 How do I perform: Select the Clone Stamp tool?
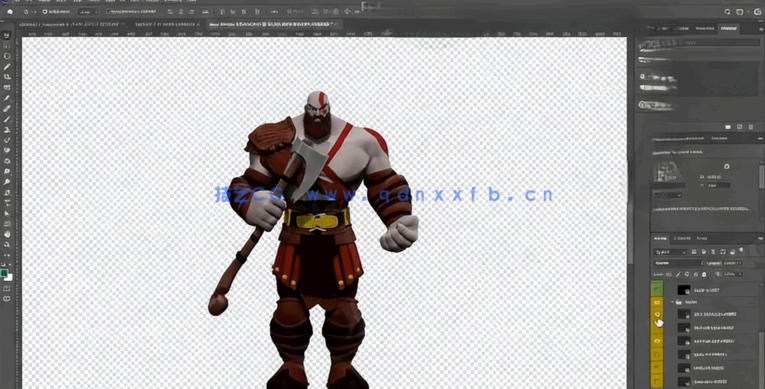[x=7, y=130]
